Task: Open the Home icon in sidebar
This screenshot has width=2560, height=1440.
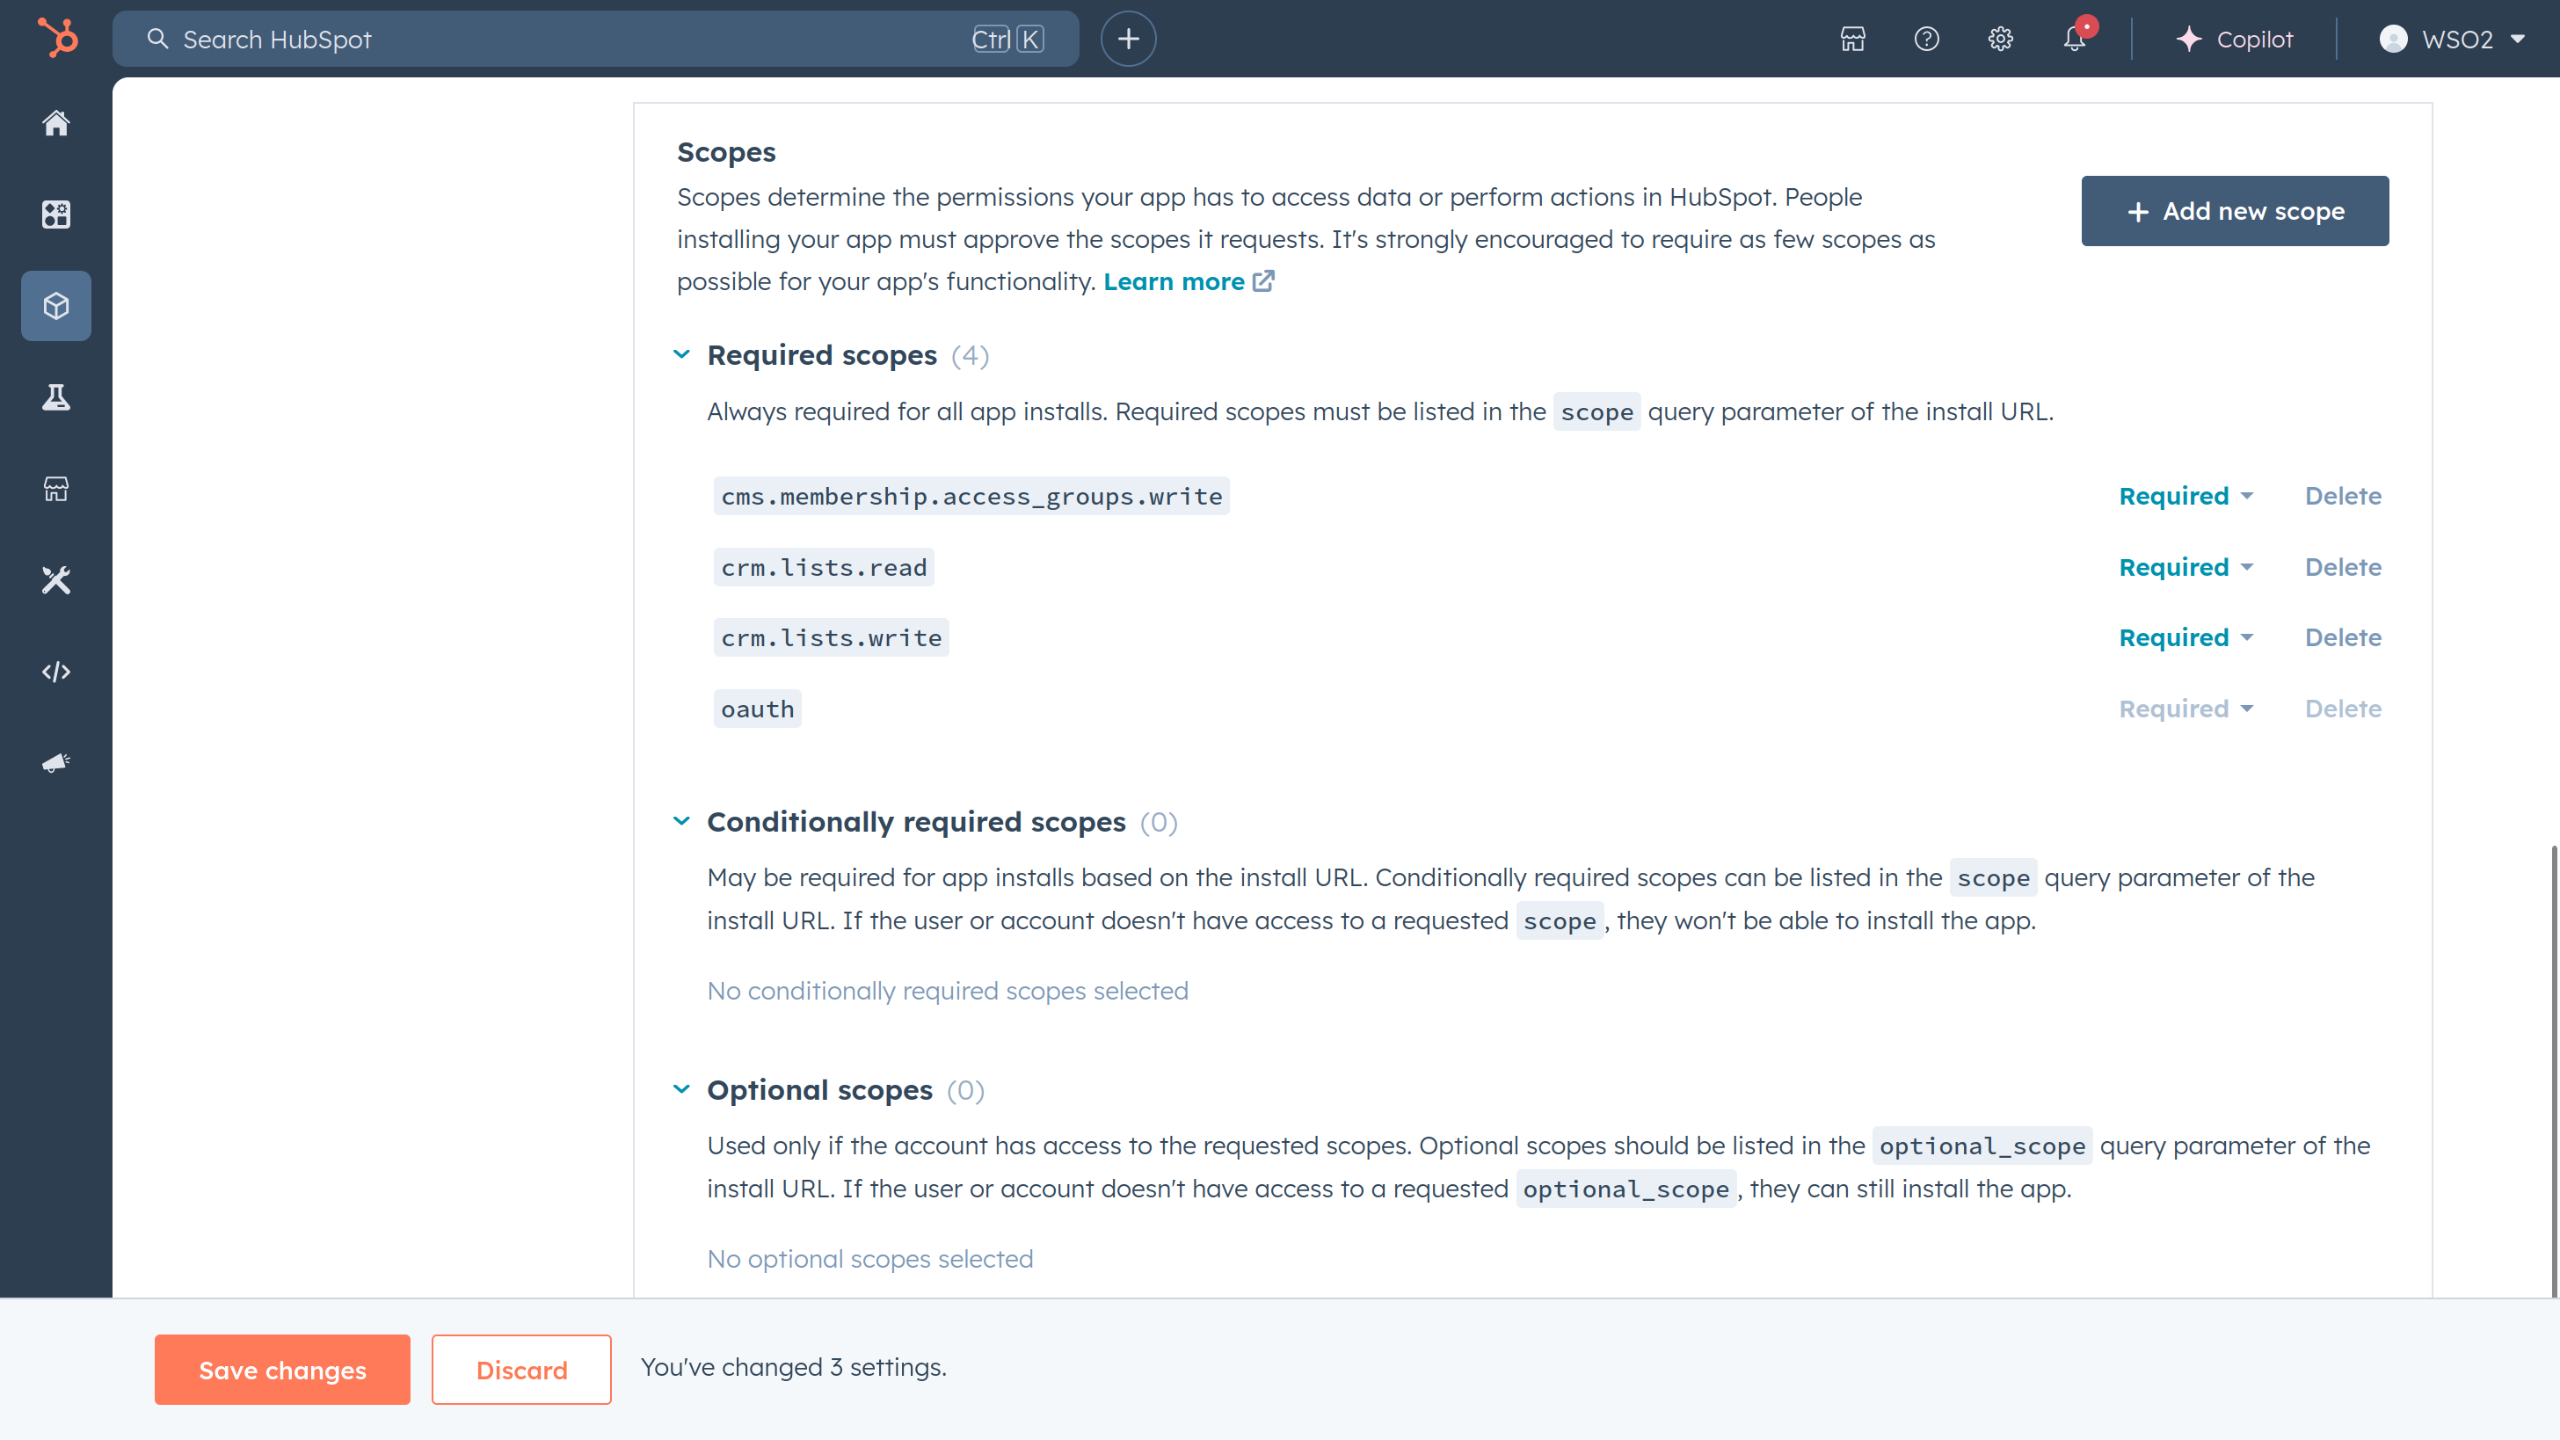Action: pyautogui.click(x=56, y=123)
